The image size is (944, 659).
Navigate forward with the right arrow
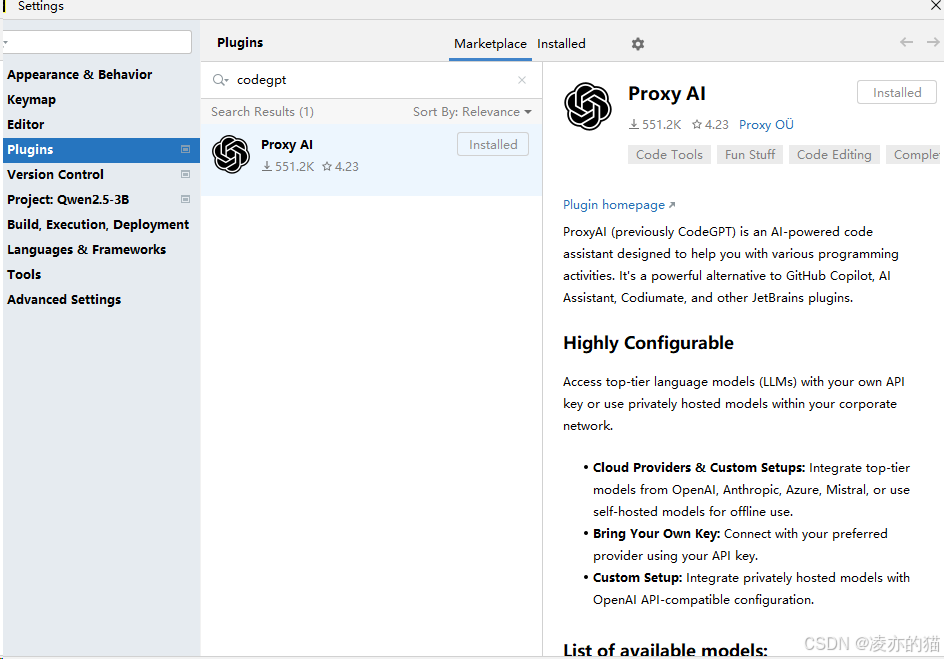click(933, 42)
